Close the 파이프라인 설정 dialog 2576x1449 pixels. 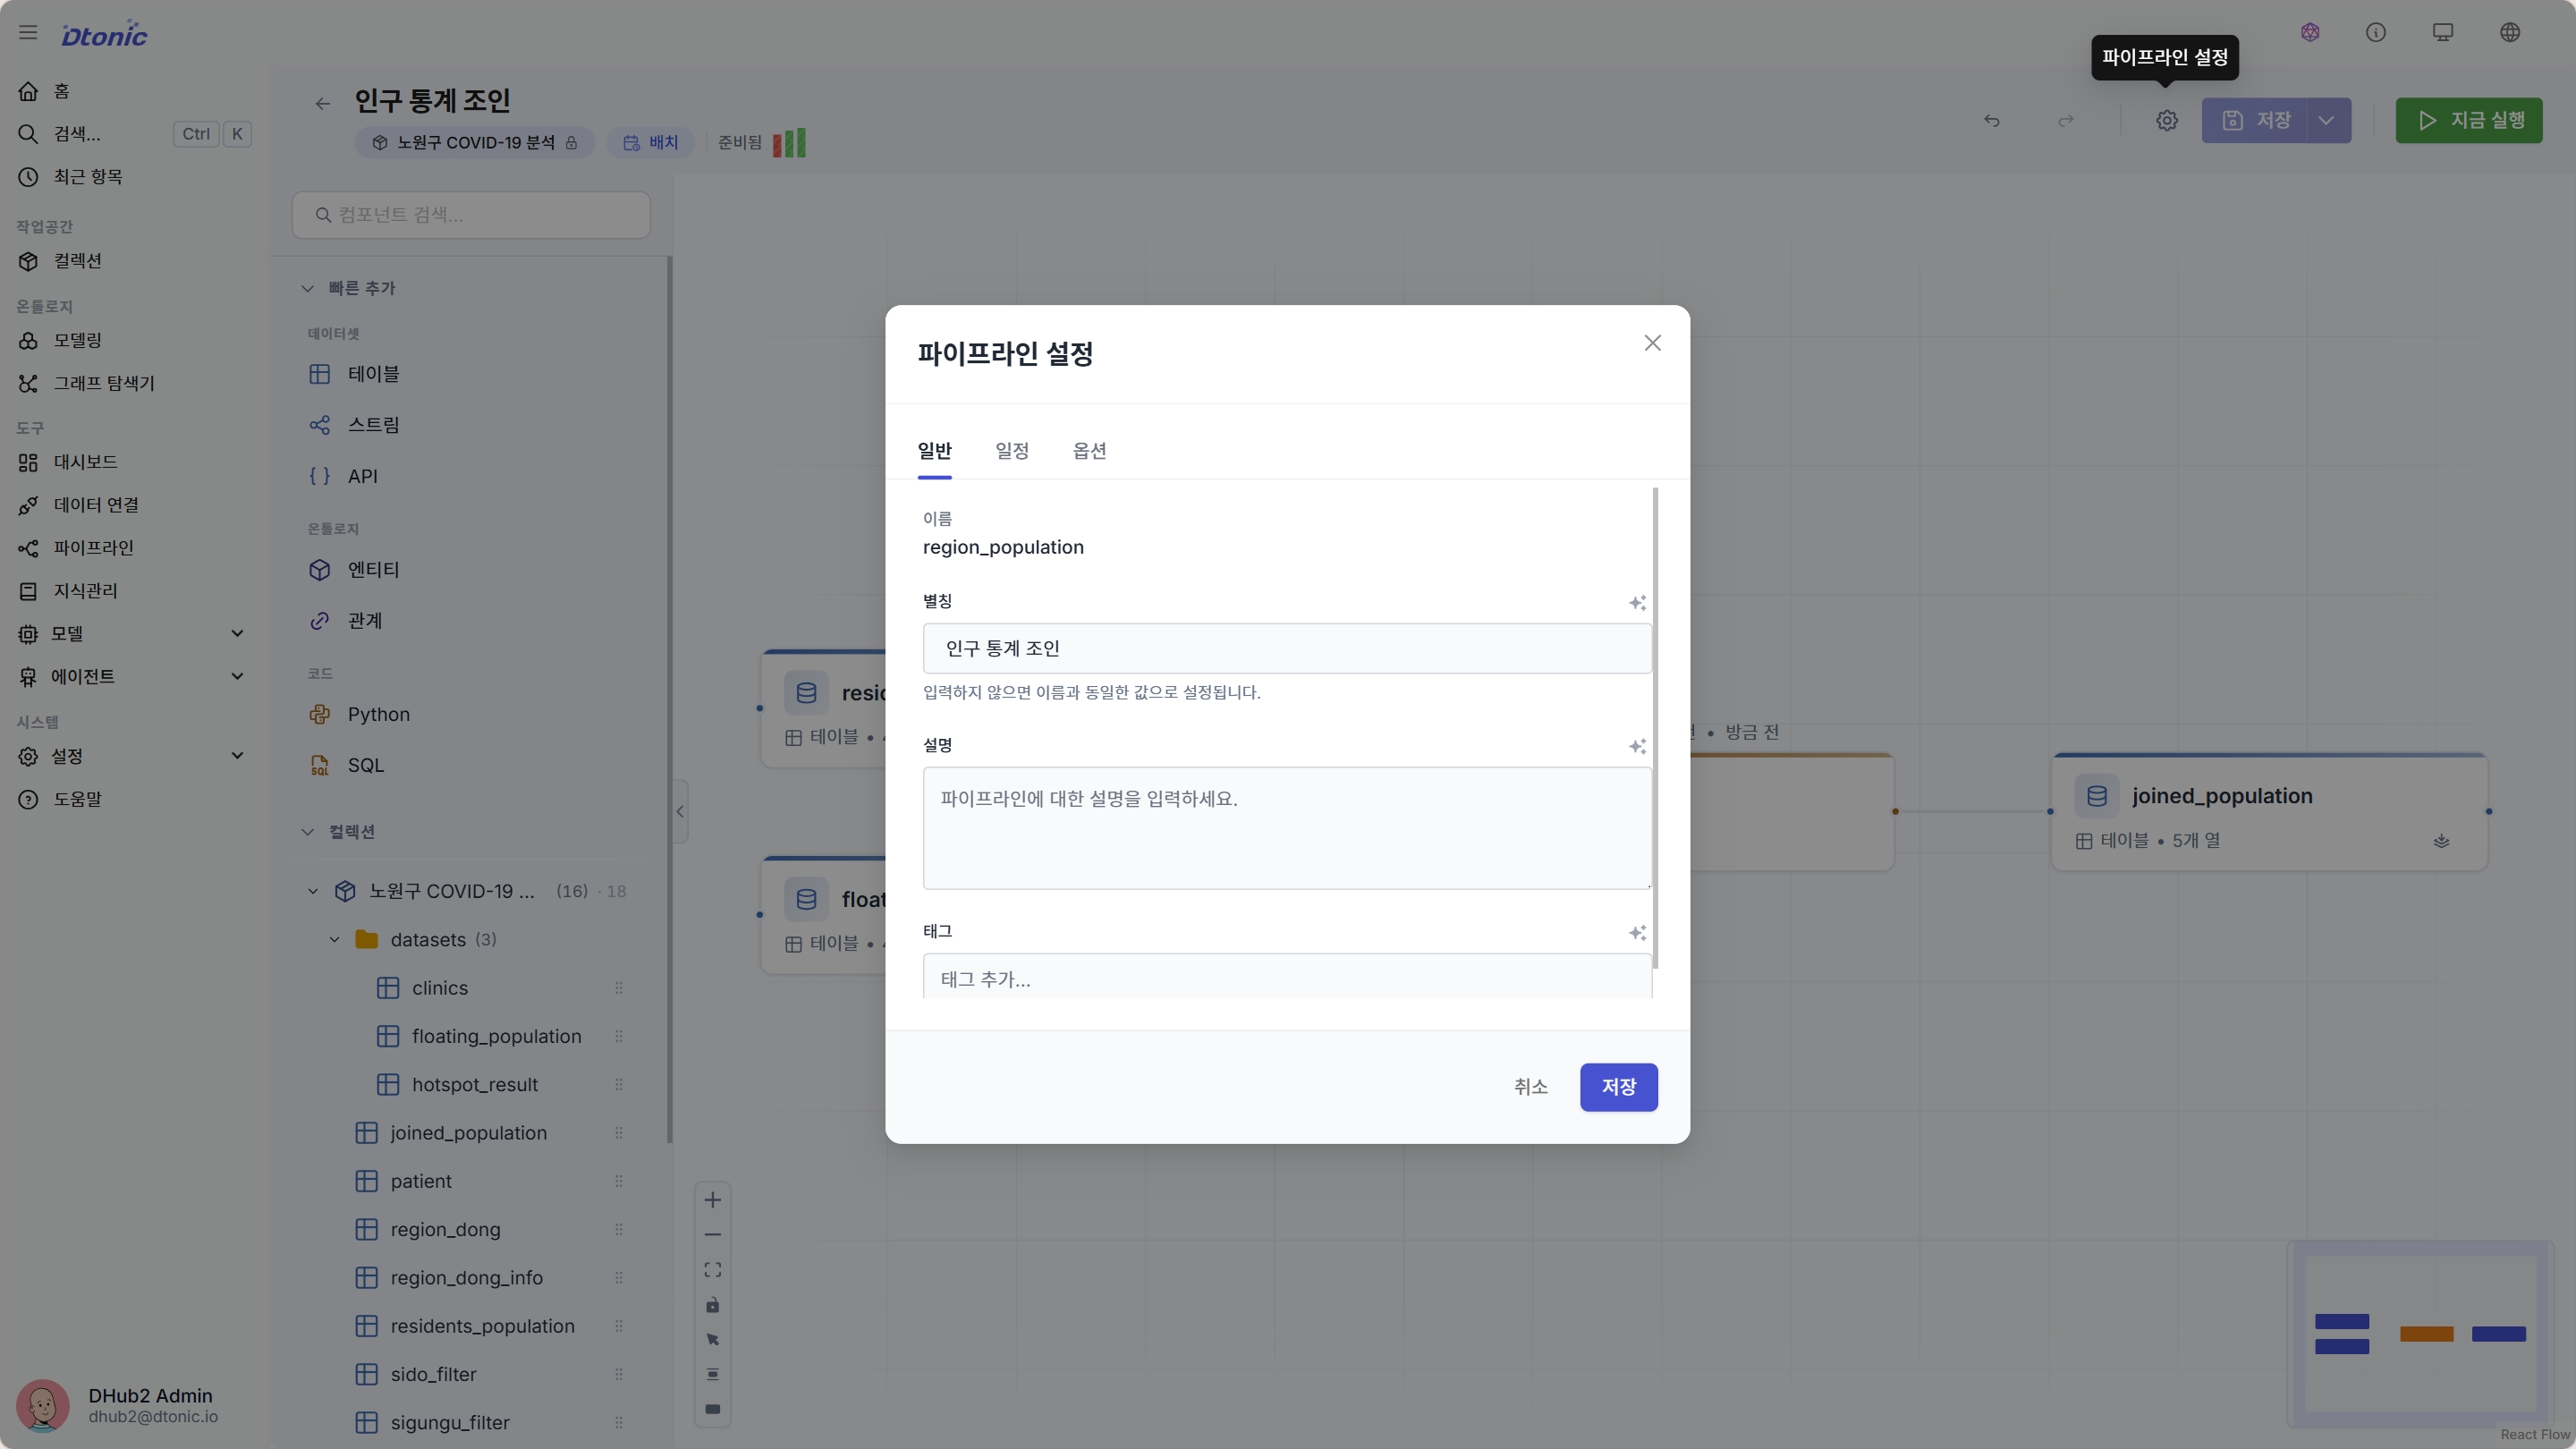pyautogui.click(x=1652, y=343)
